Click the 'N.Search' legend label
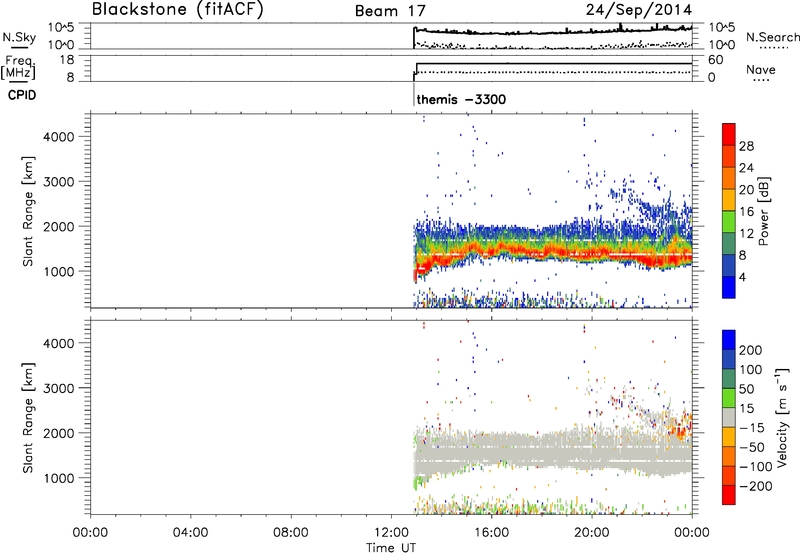800x554 pixels. coord(772,37)
